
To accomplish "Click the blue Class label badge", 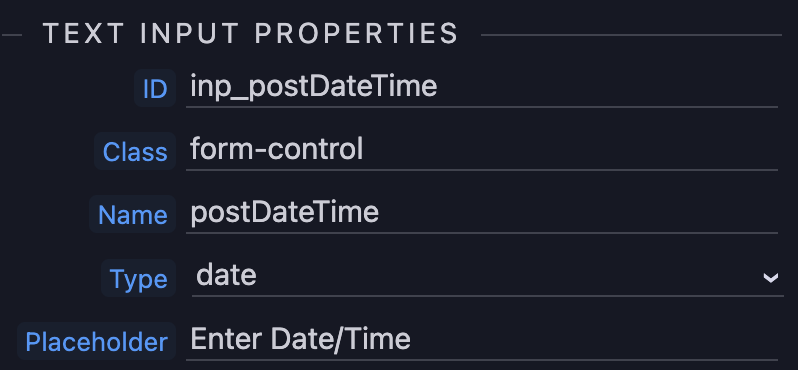I will pyautogui.click(x=135, y=151).
